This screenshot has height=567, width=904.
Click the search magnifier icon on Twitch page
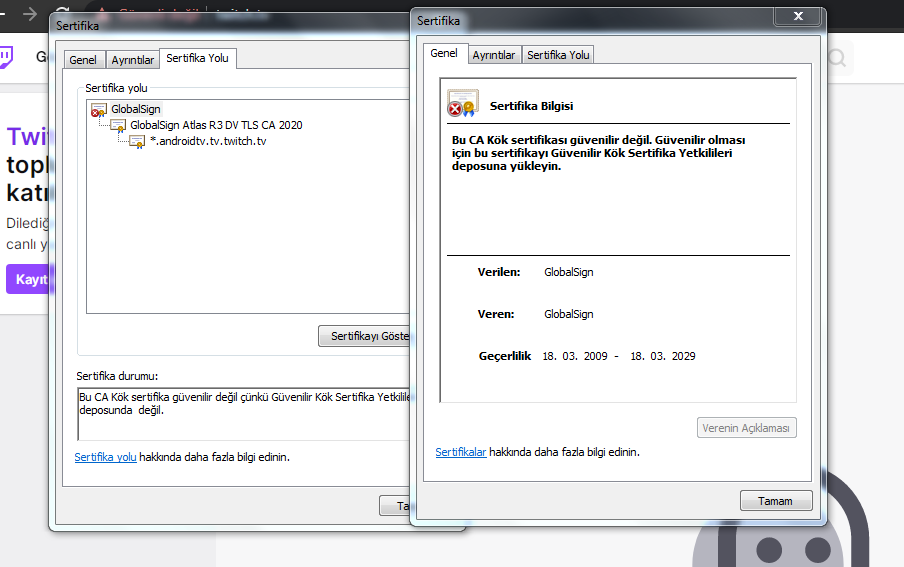tap(837, 58)
